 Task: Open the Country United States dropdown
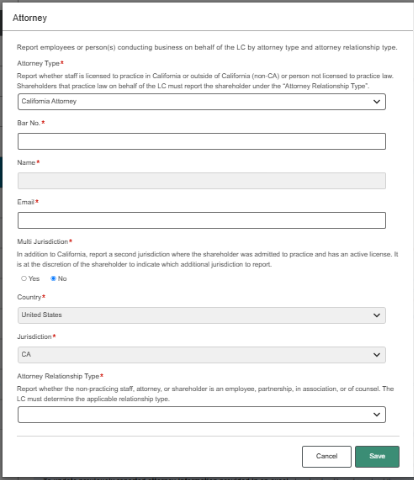202,315
